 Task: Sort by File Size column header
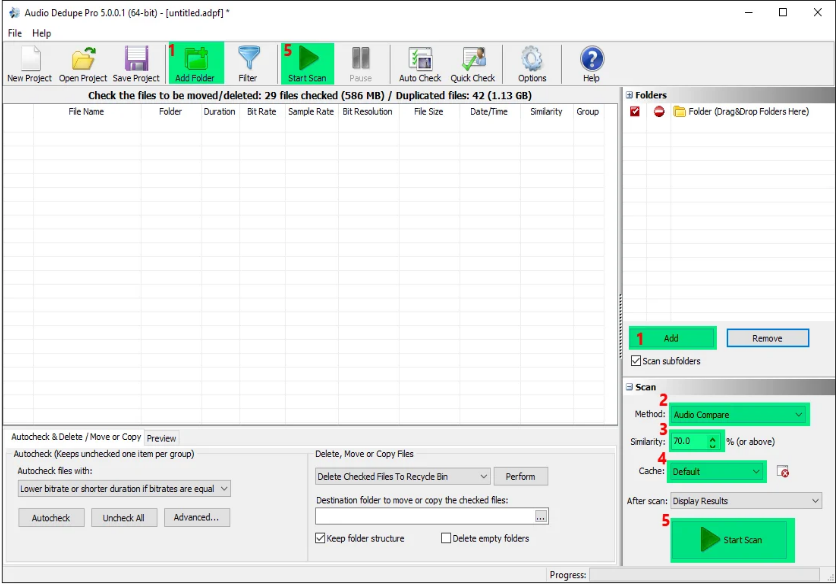(429, 111)
